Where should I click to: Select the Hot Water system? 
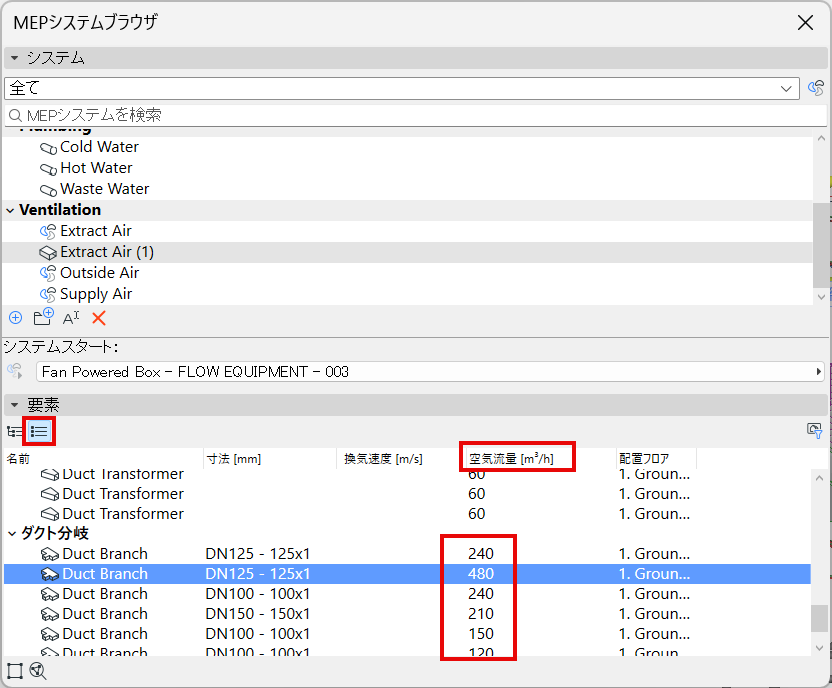[x=96, y=168]
